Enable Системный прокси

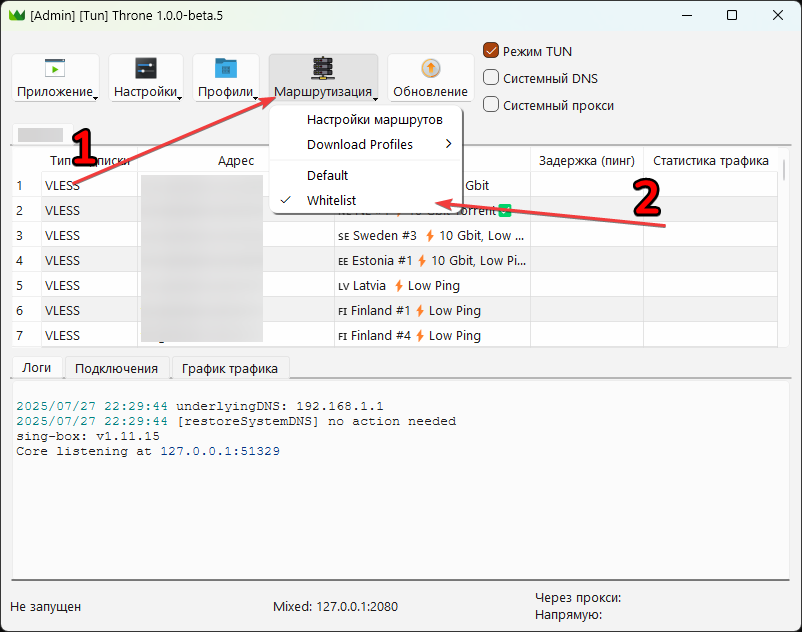click(490, 105)
